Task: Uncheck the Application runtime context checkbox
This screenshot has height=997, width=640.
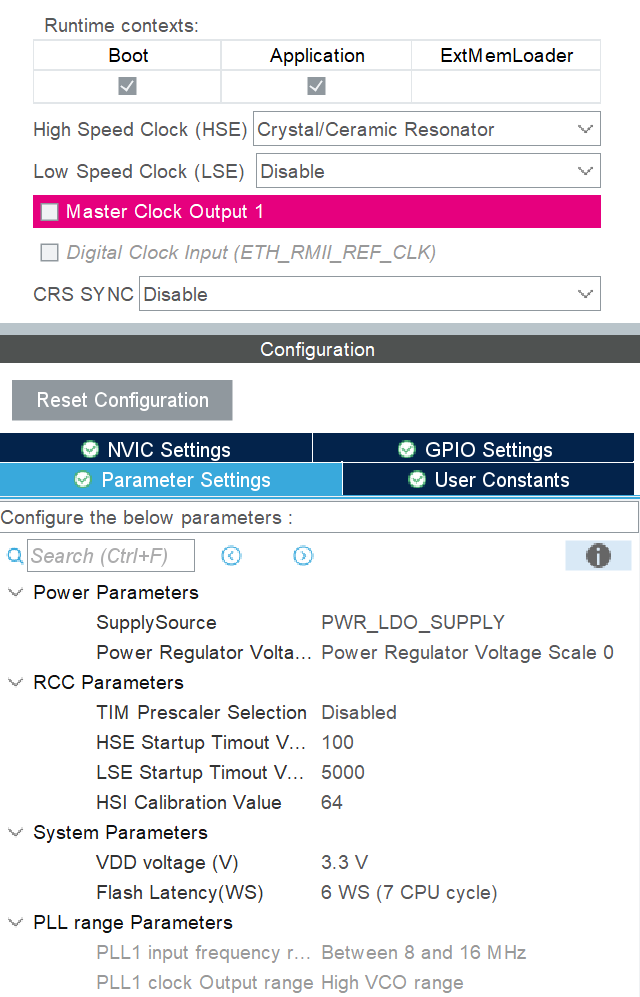Action: (316, 88)
